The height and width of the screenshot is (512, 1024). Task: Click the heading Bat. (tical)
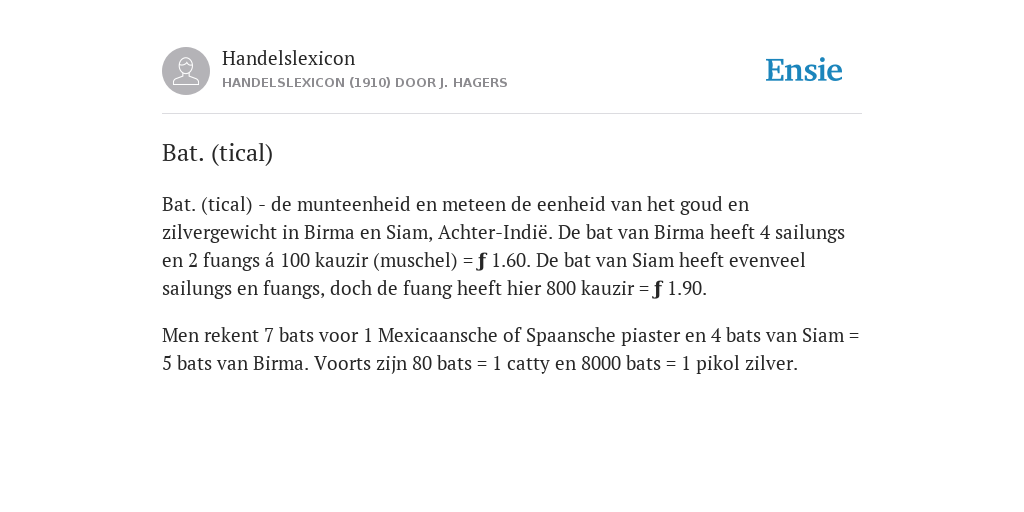click(x=217, y=153)
